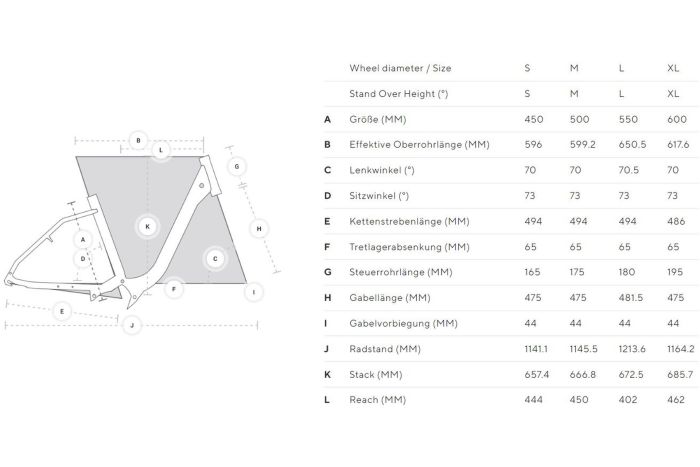Click the Effektive Oberrohrlänge (MM) row label
Viewport: 700px width, 467px height.
tap(419, 145)
